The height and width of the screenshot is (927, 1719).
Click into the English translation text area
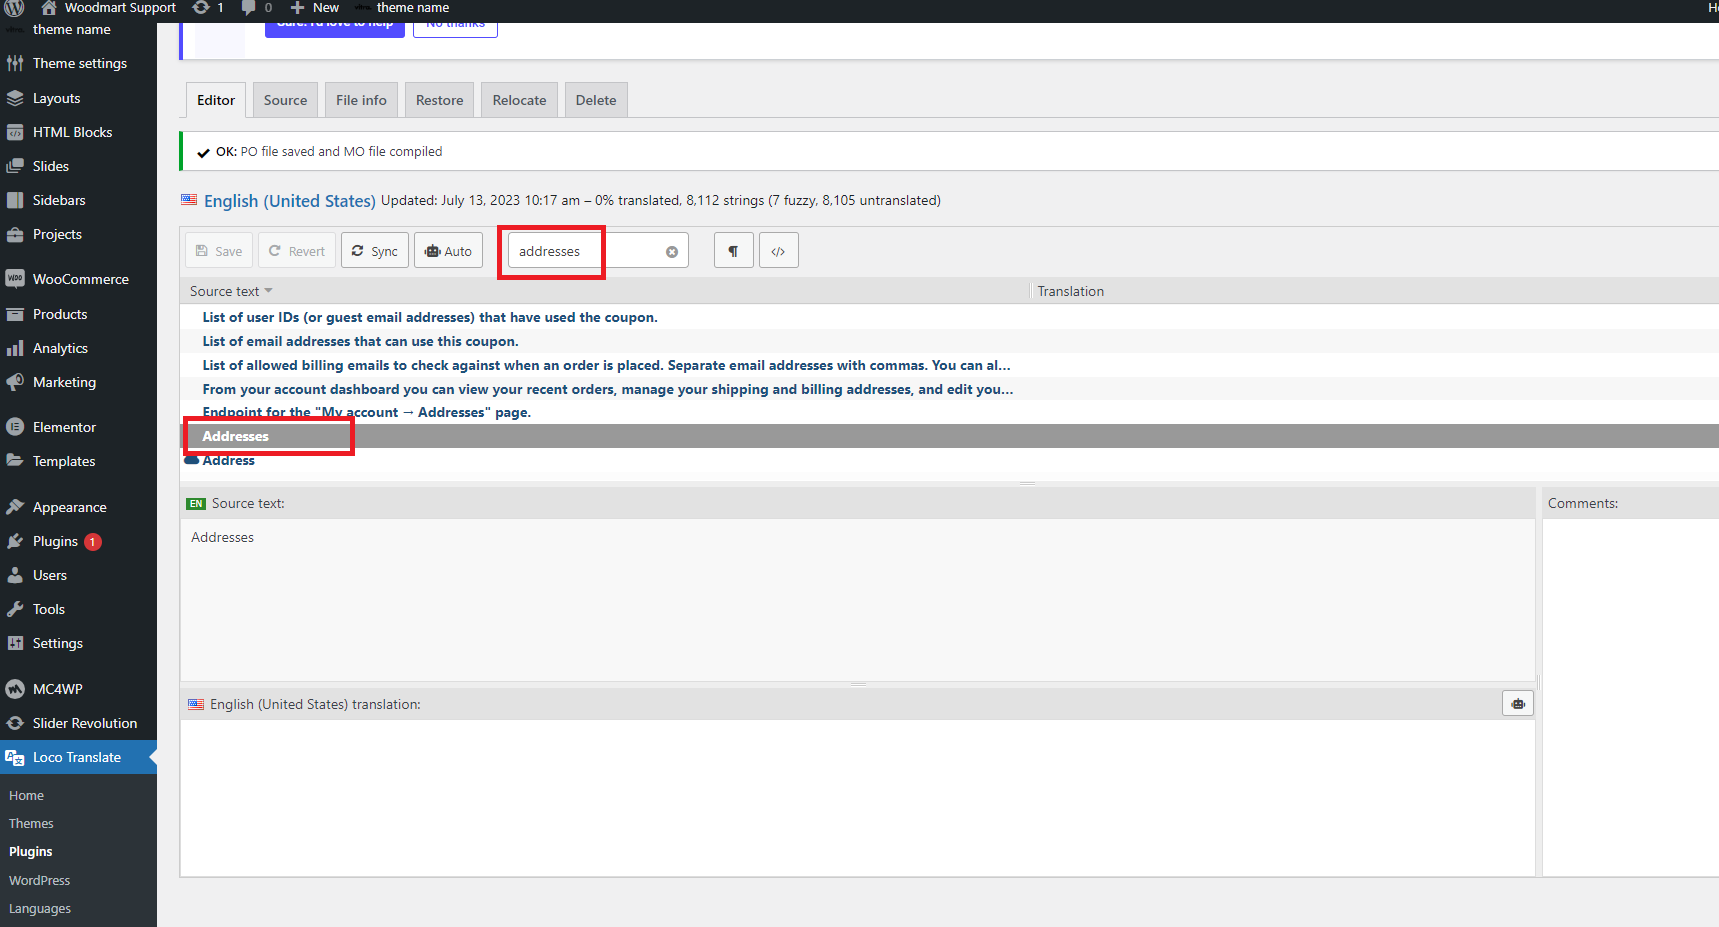click(x=857, y=797)
